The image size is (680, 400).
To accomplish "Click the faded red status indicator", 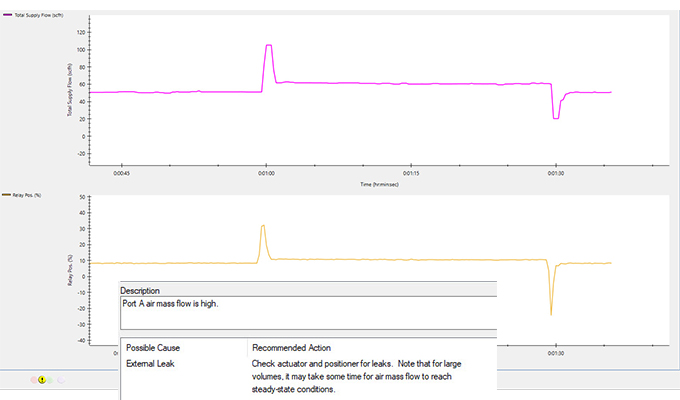I will coord(33,379).
